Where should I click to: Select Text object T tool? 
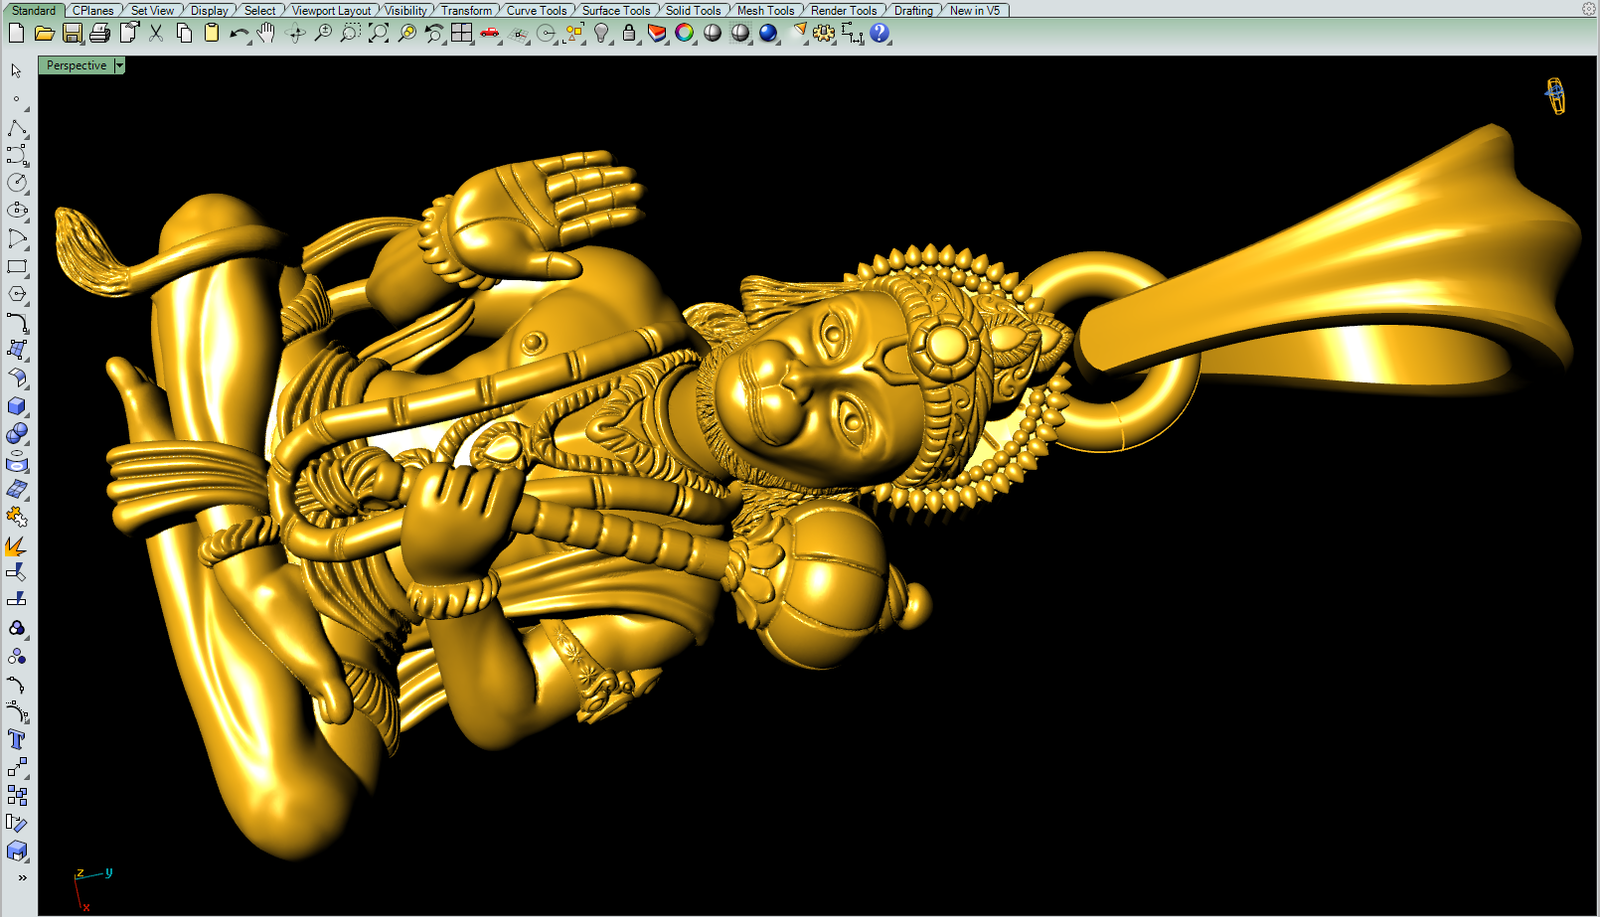[x=17, y=740]
